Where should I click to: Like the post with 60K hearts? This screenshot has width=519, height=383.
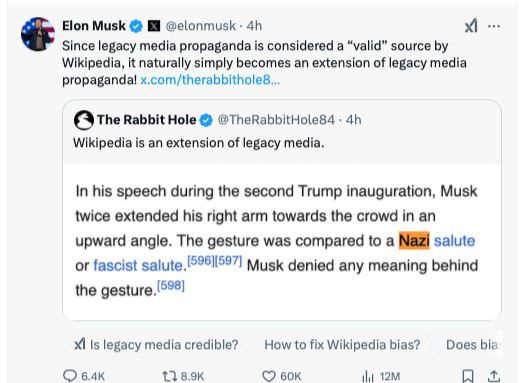(x=282, y=376)
